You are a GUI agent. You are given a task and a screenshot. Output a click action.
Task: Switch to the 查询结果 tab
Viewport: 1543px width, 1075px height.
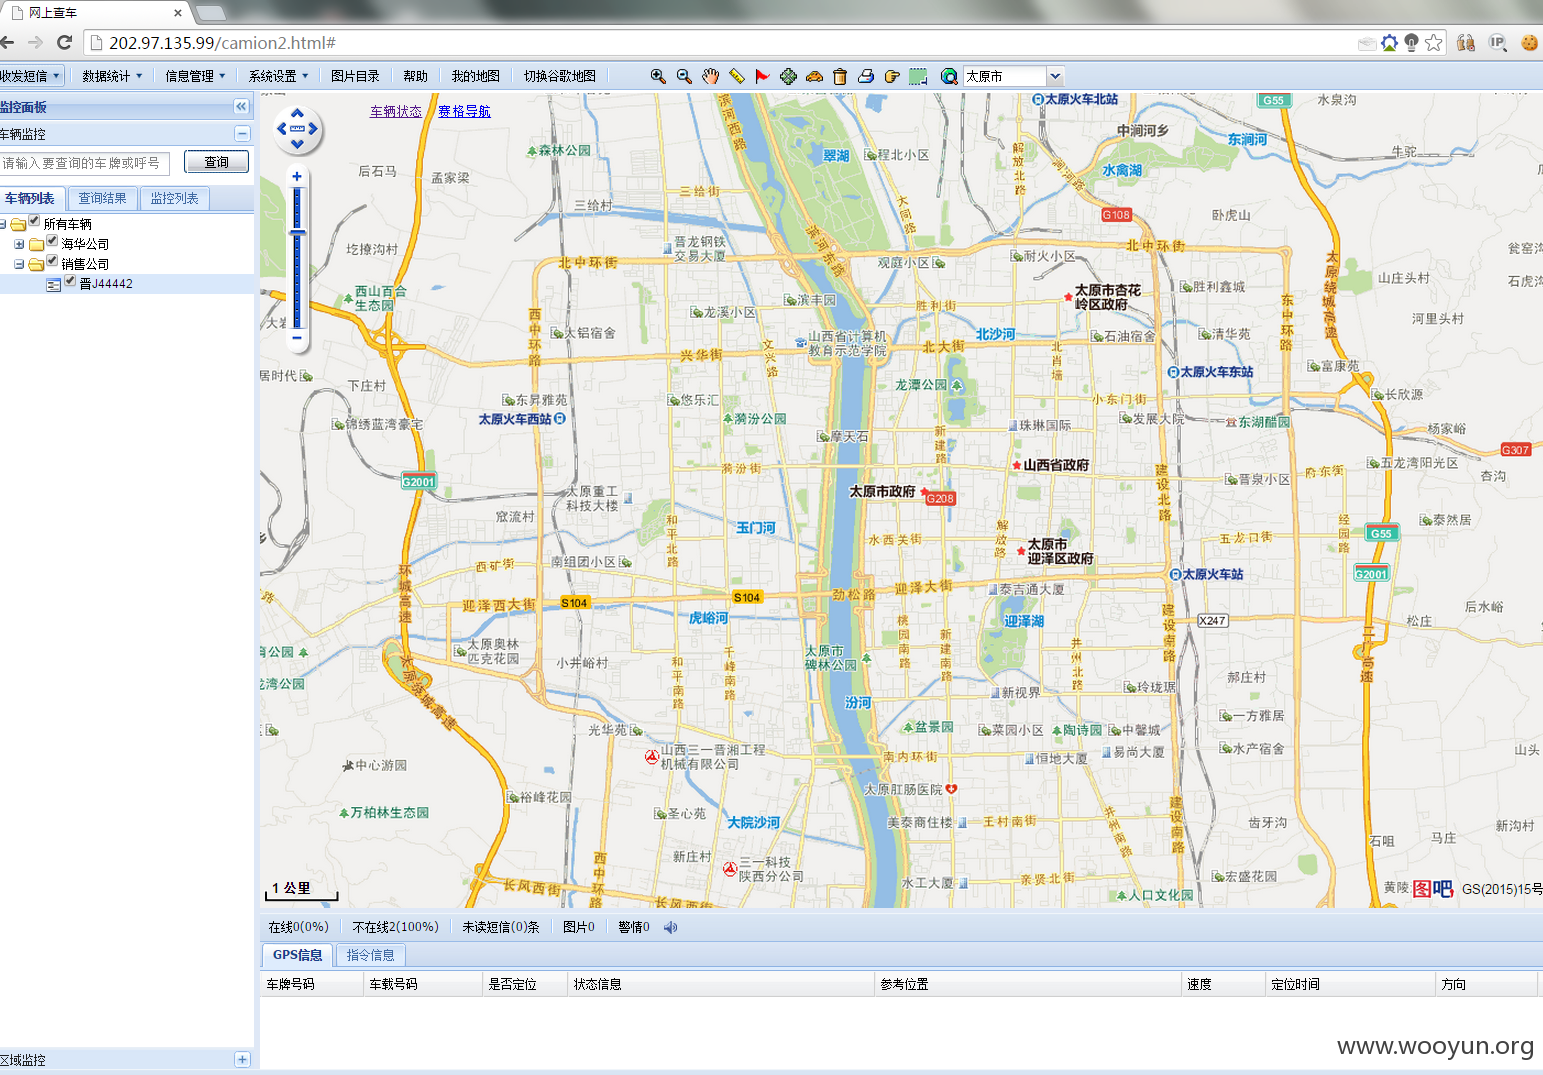click(102, 199)
